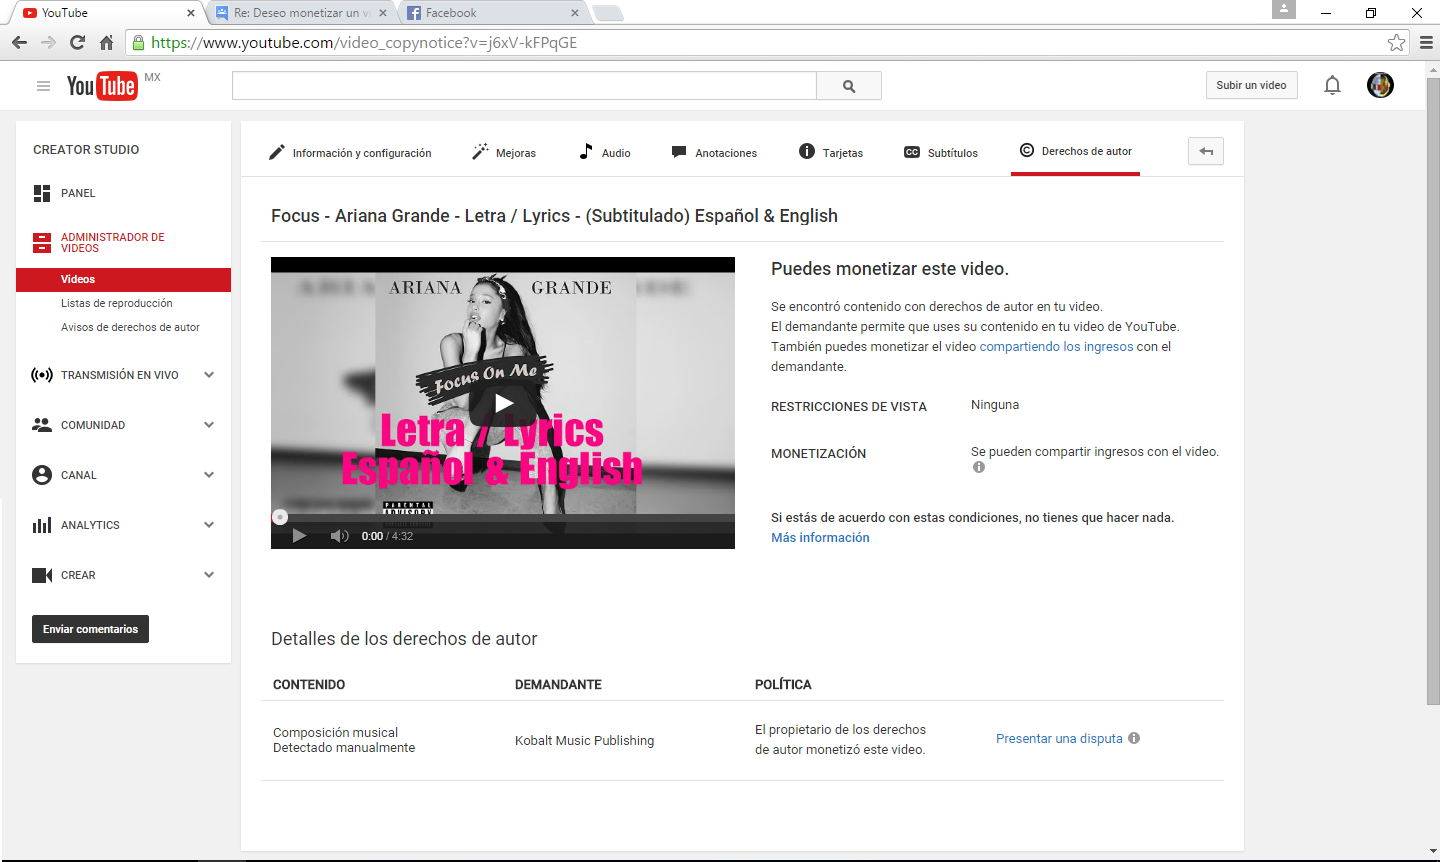Click the return arrow button beside tabs
The height and width of the screenshot is (862, 1443).
point(1206,151)
